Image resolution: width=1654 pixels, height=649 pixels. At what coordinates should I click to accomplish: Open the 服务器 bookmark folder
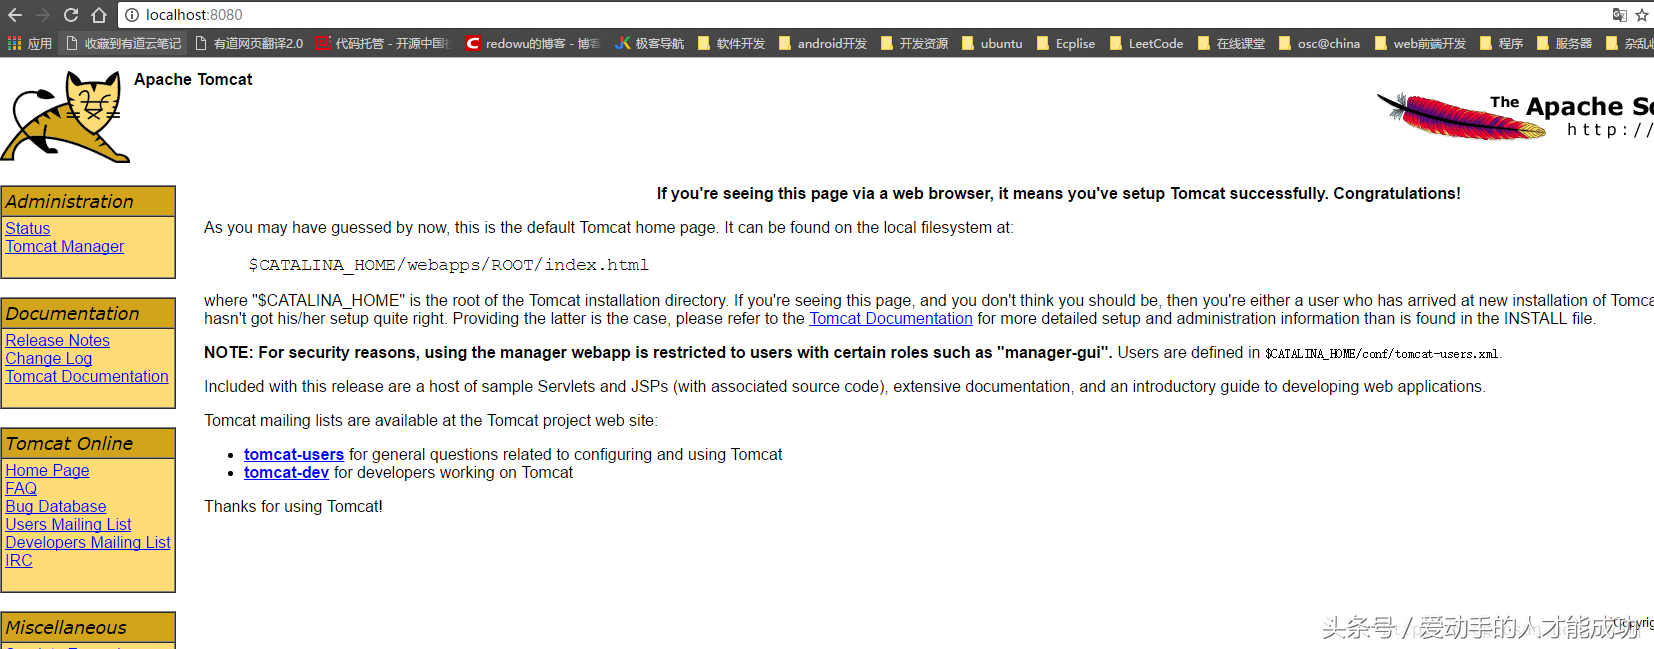(1564, 43)
